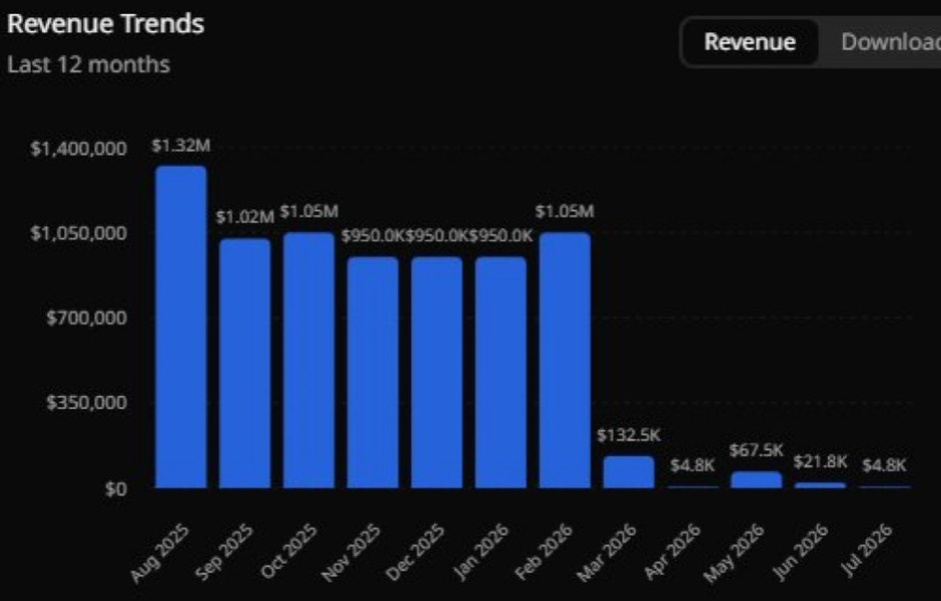Click the Revenue Trends heading
Viewport: 941px width, 601px height.
point(106,24)
